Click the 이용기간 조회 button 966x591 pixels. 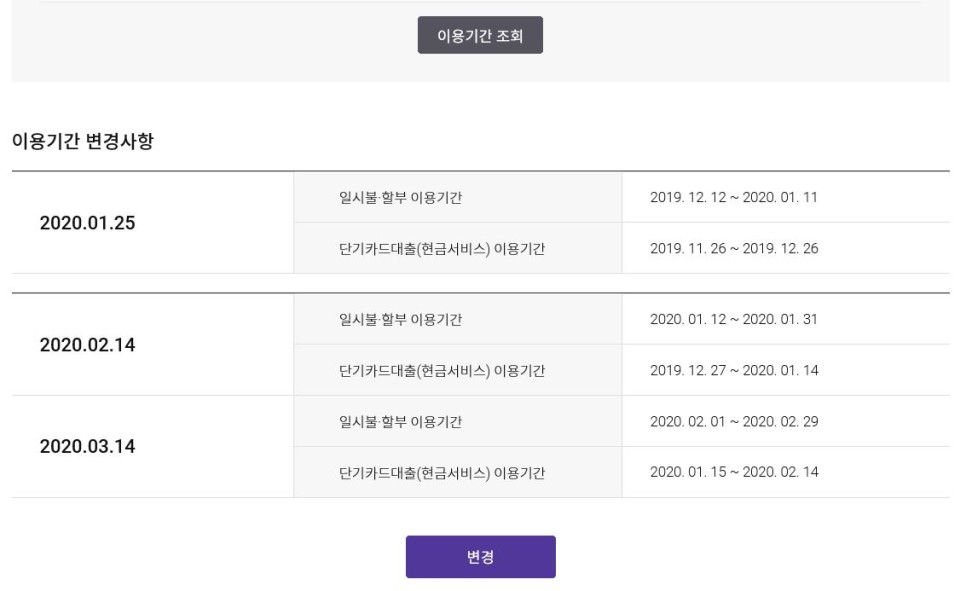[x=480, y=35]
